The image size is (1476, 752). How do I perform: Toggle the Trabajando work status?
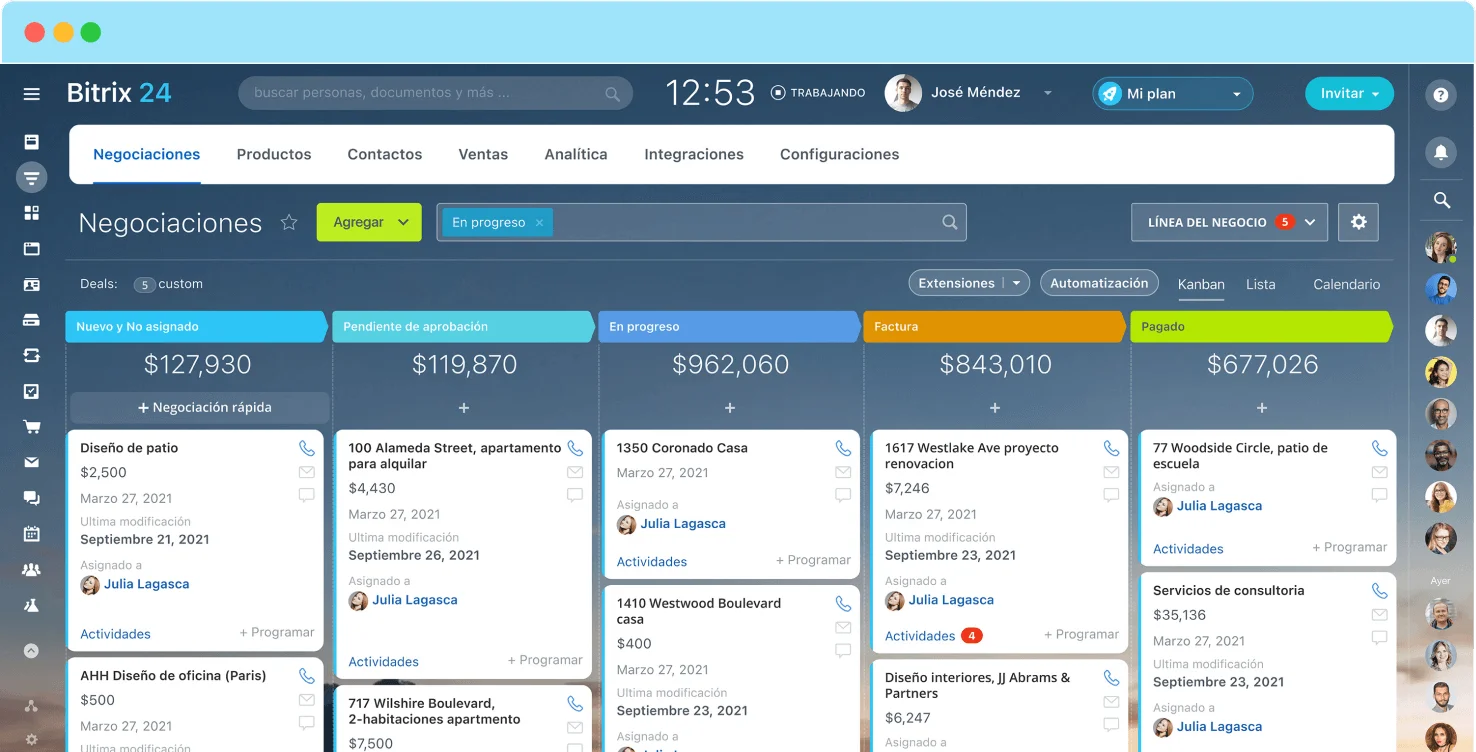point(818,93)
